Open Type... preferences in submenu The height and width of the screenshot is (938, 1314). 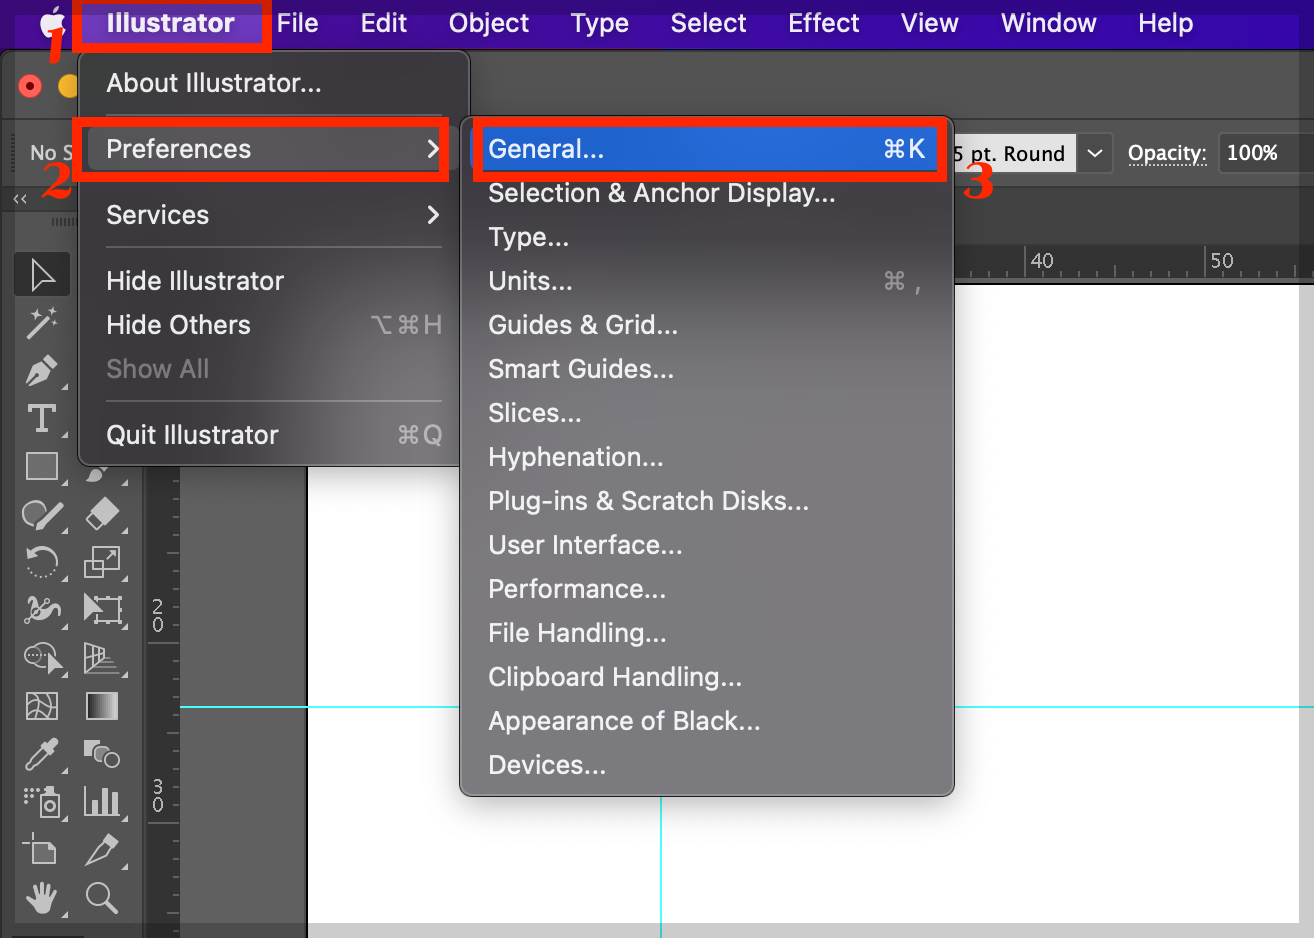[x=708, y=237]
